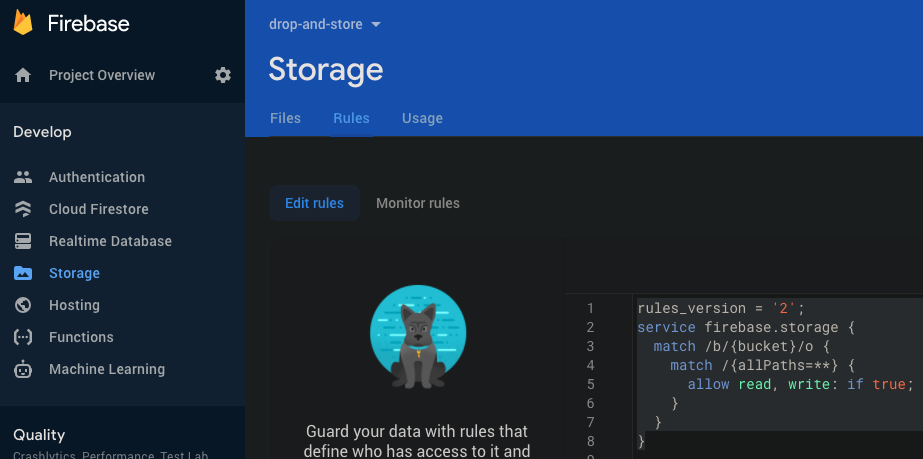Click rules_version line in code editor
Viewport: 923px width, 459px height.
coord(721,308)
